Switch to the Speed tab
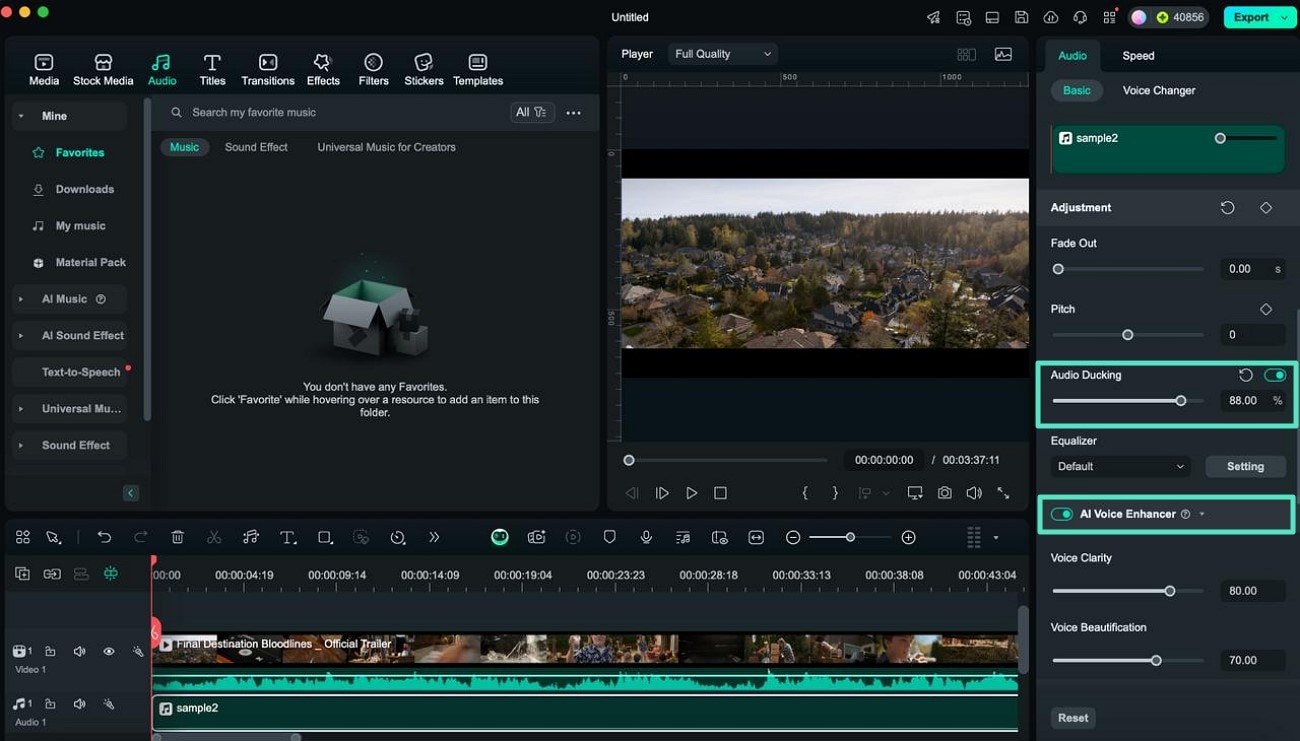Screen dimensions: 1300x741 click(x=1138, y=56)
